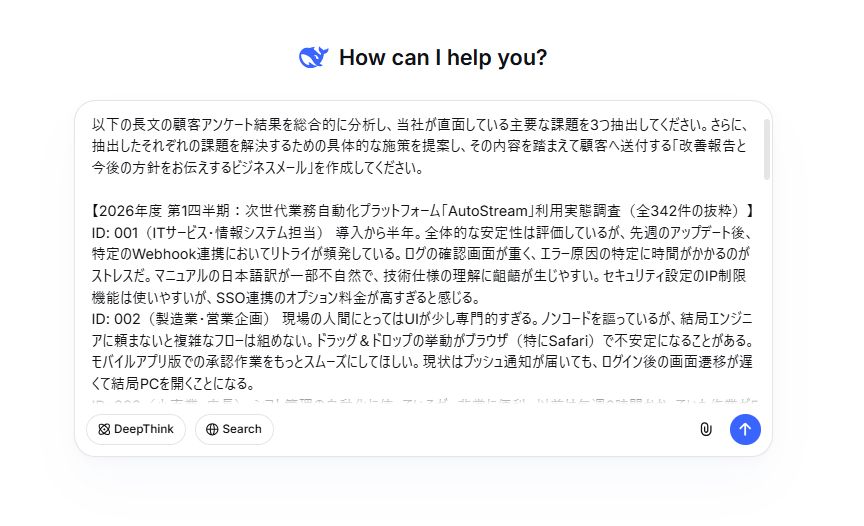The height and width of the screenshot is (526, 864).
Task: Send the message with the blue arrow button
Action: [745, 429]
